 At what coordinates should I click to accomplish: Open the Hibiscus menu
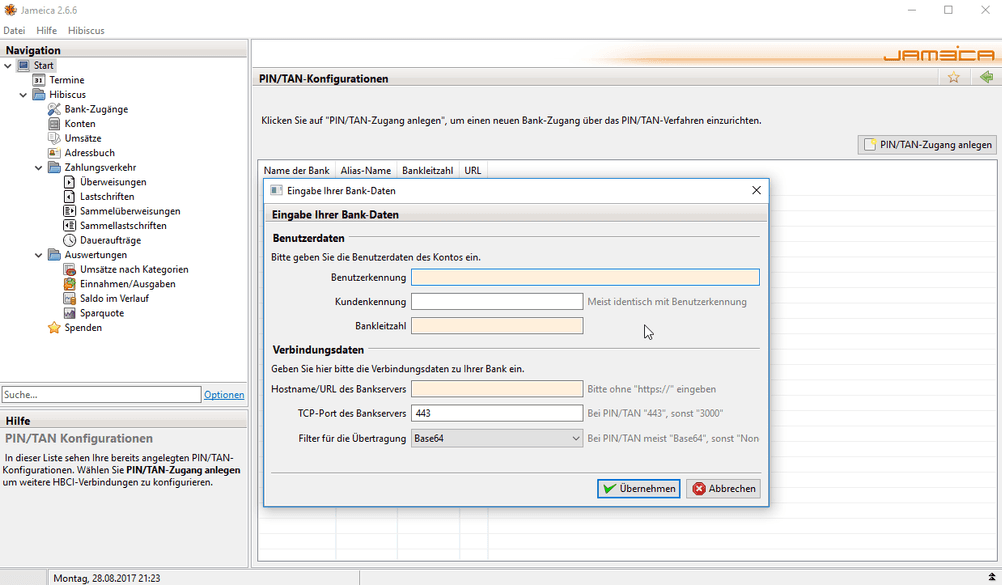tap(86, 30)
